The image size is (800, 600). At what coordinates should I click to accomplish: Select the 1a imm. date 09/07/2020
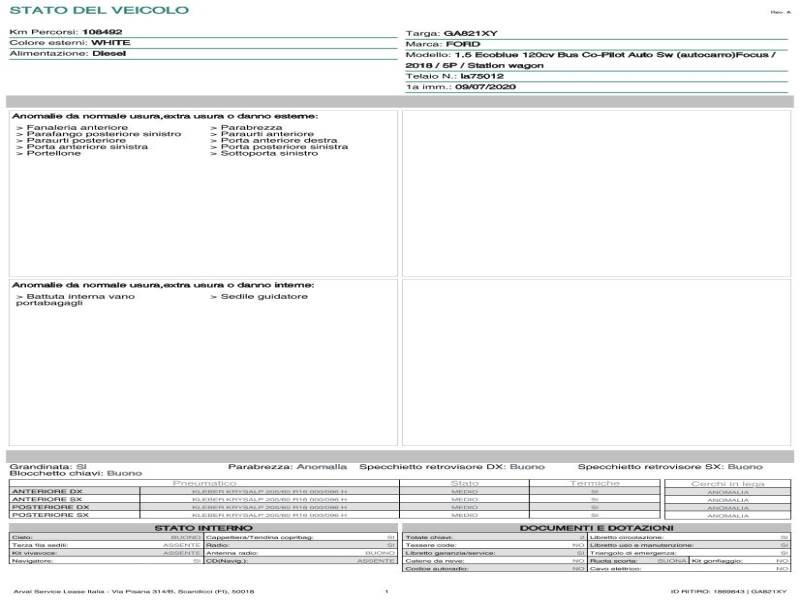(485, 87)
